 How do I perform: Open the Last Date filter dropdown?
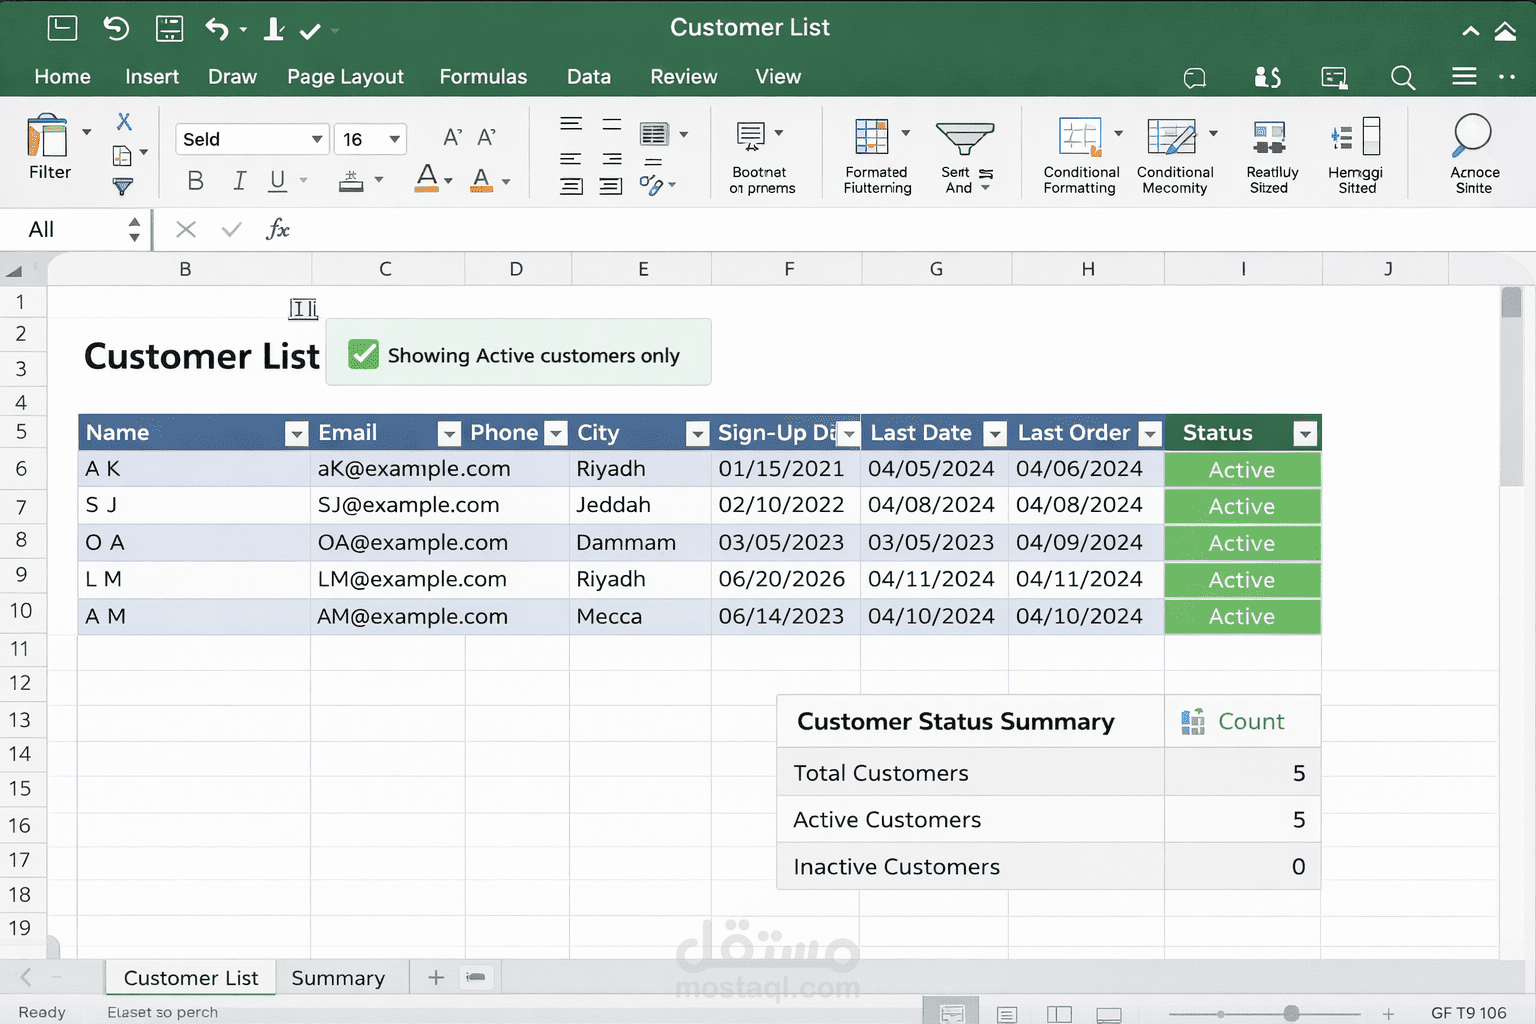pyautogui.click(x=995, y=433)
